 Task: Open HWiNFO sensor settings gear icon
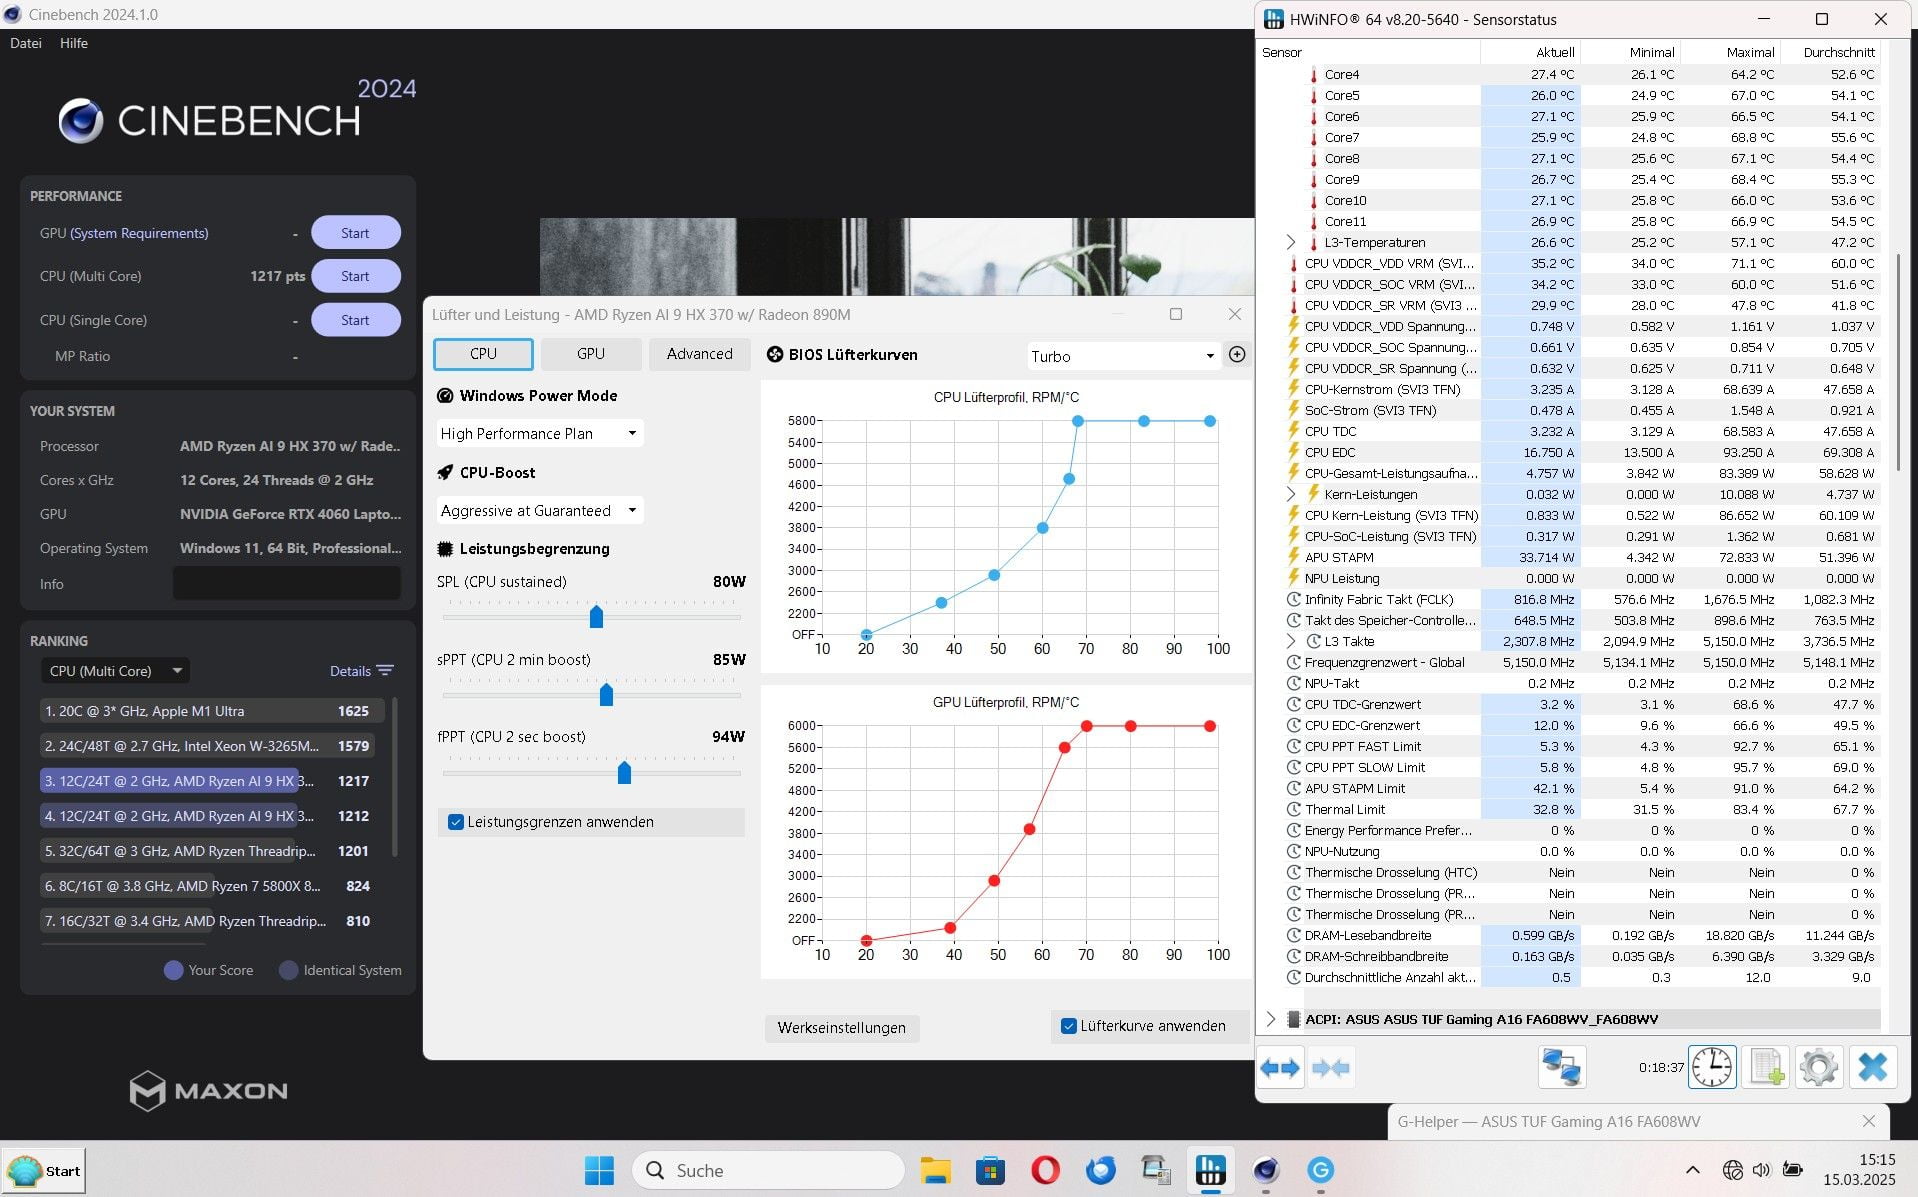tap(1818, 1067)
